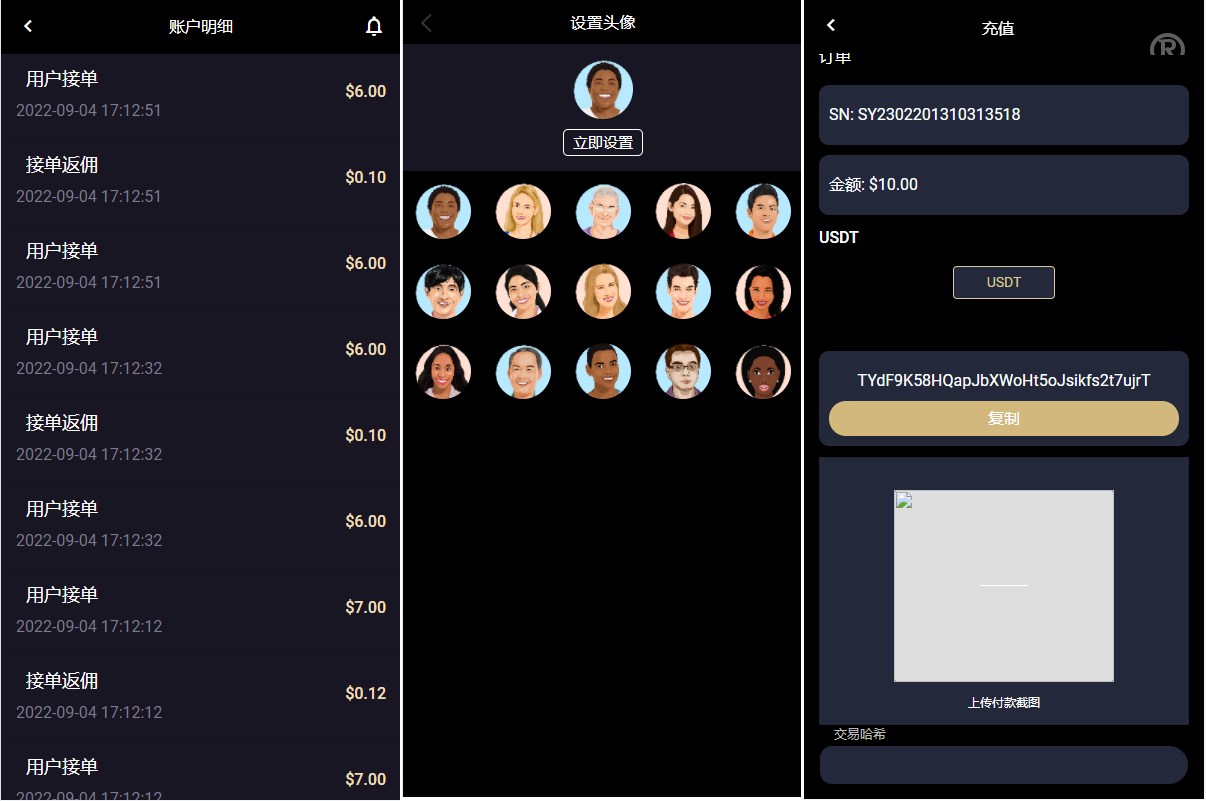Click the SN order number field
The height and width of the screenshot is (801, 1206).
(1004, 115)
